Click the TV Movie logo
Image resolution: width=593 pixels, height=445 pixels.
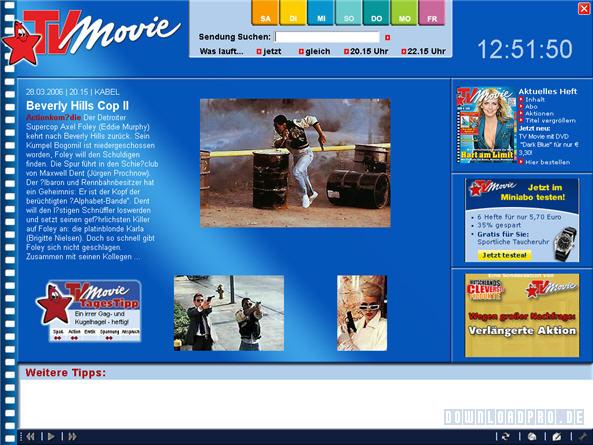tap(91, 37)
